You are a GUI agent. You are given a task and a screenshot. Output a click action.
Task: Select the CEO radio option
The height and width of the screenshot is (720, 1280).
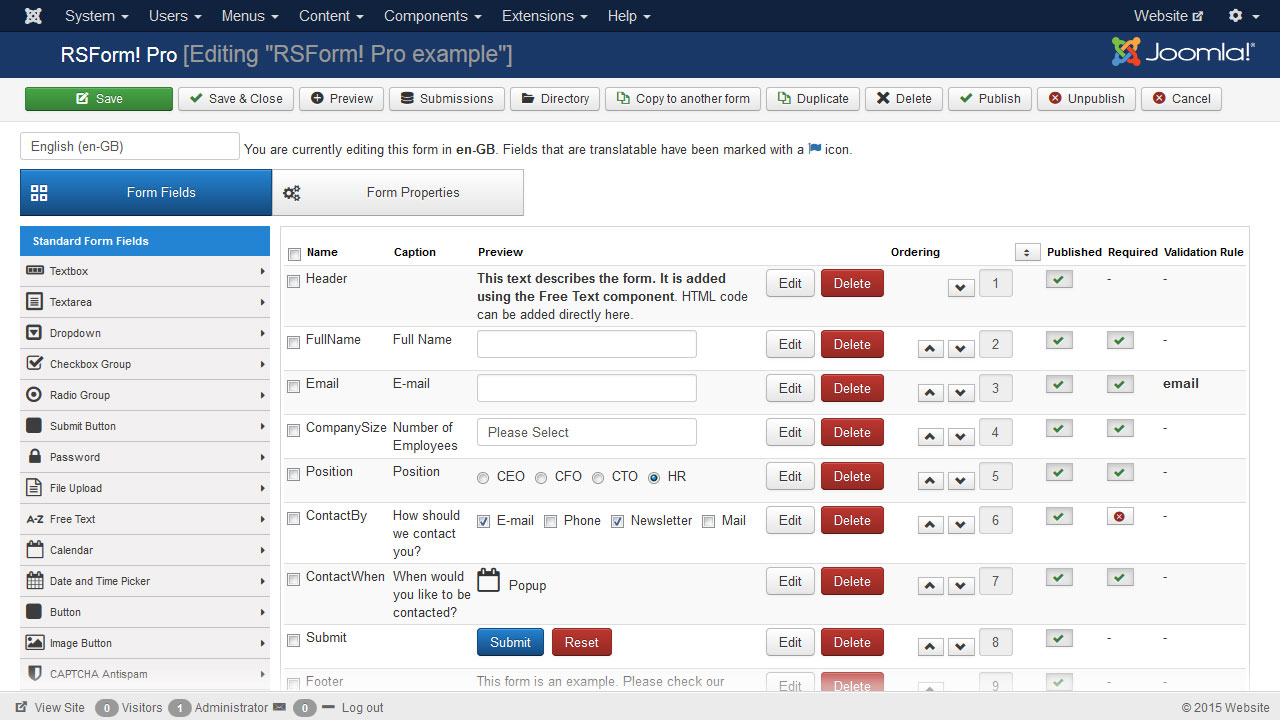coord(484,478)
